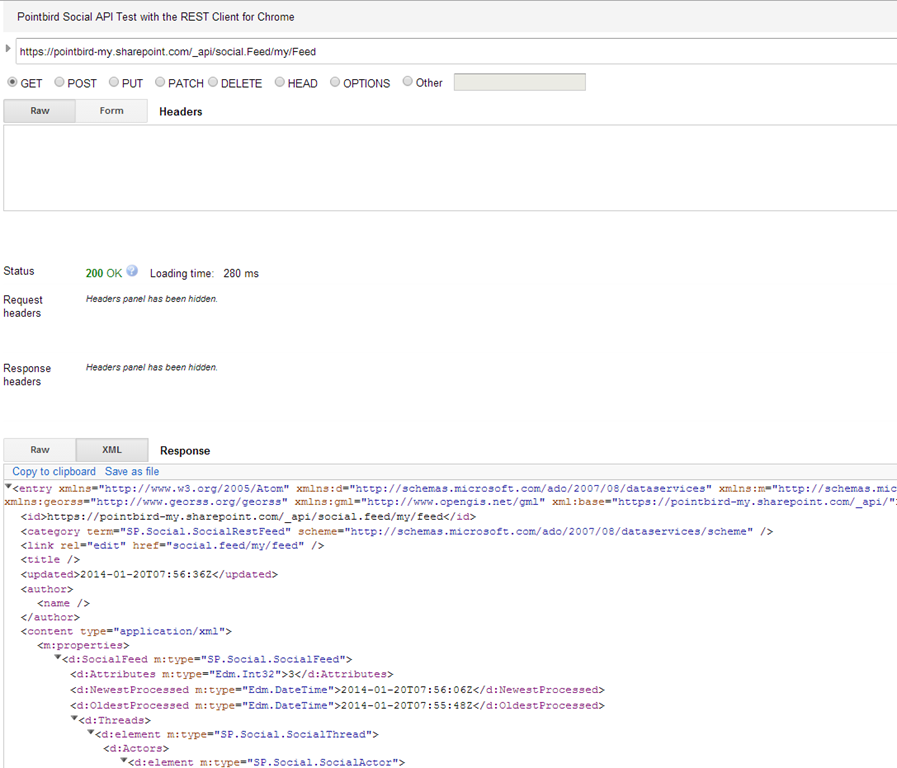Click the link rel="edit" XML line

coord(172,546)
